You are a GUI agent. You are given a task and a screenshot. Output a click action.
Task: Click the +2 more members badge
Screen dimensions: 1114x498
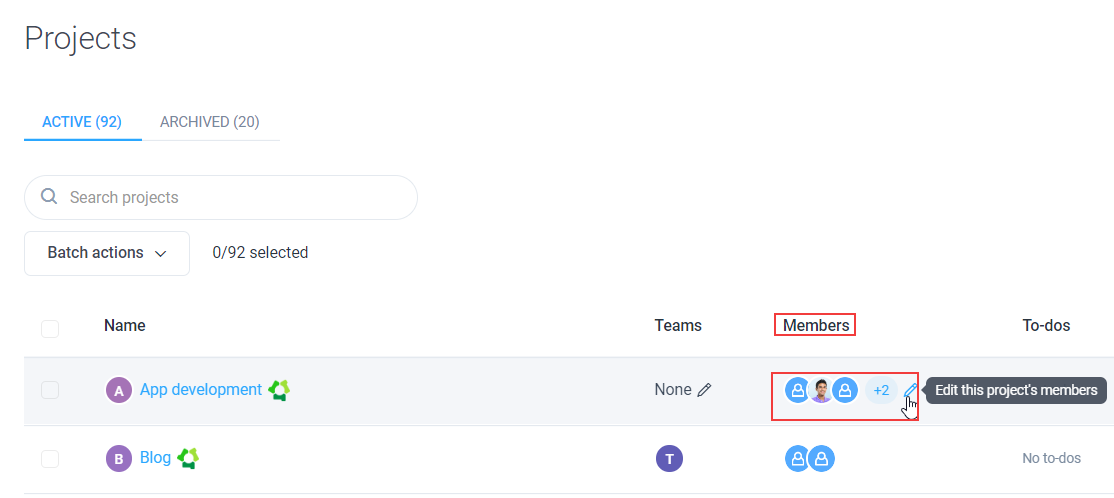tap(881, 390)
